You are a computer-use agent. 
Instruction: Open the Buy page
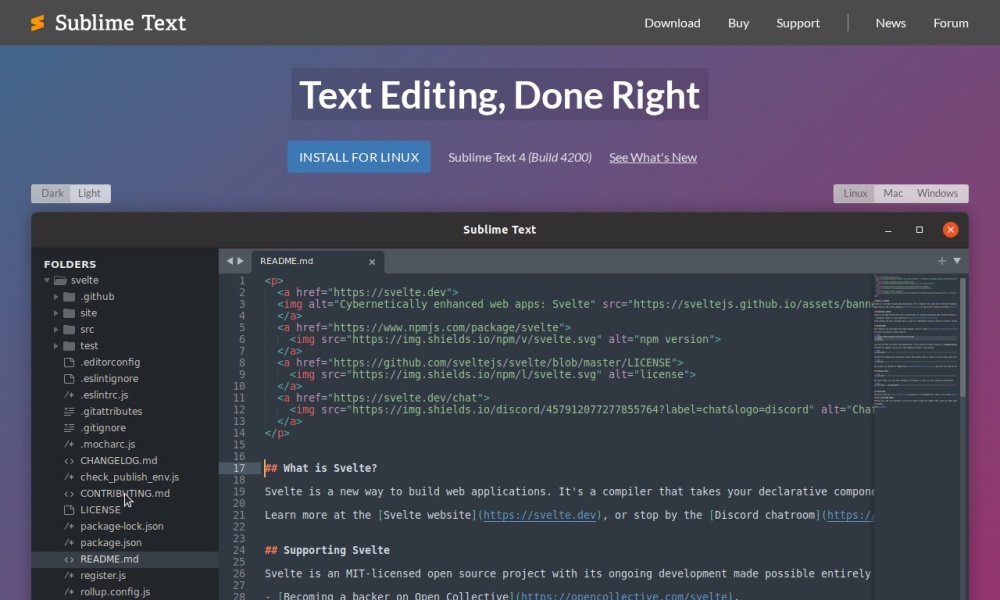click(x=739, y=23)
